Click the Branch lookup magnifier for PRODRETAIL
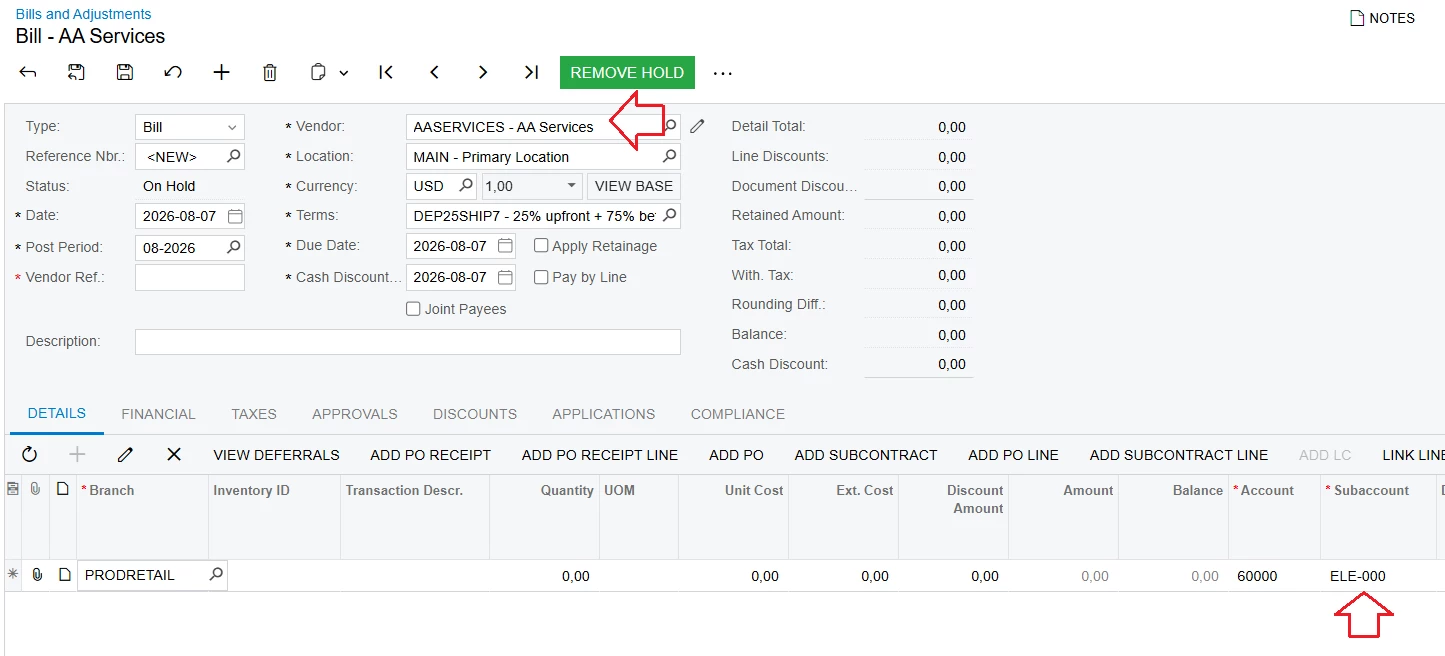This screenshot has width=1445, height=656. pos(216,575)
